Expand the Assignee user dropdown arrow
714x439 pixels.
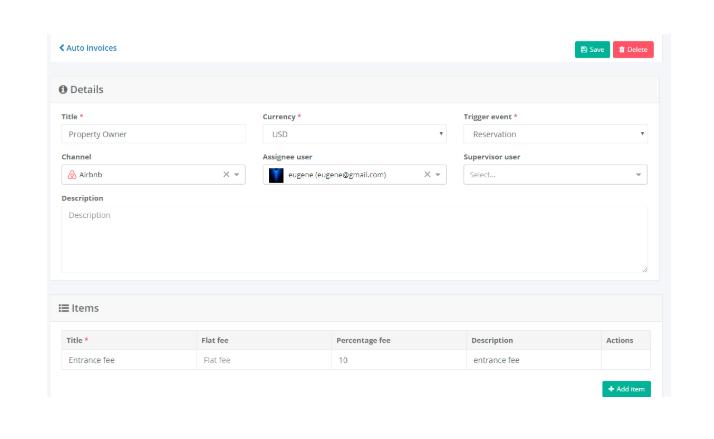tap(438, 174)
